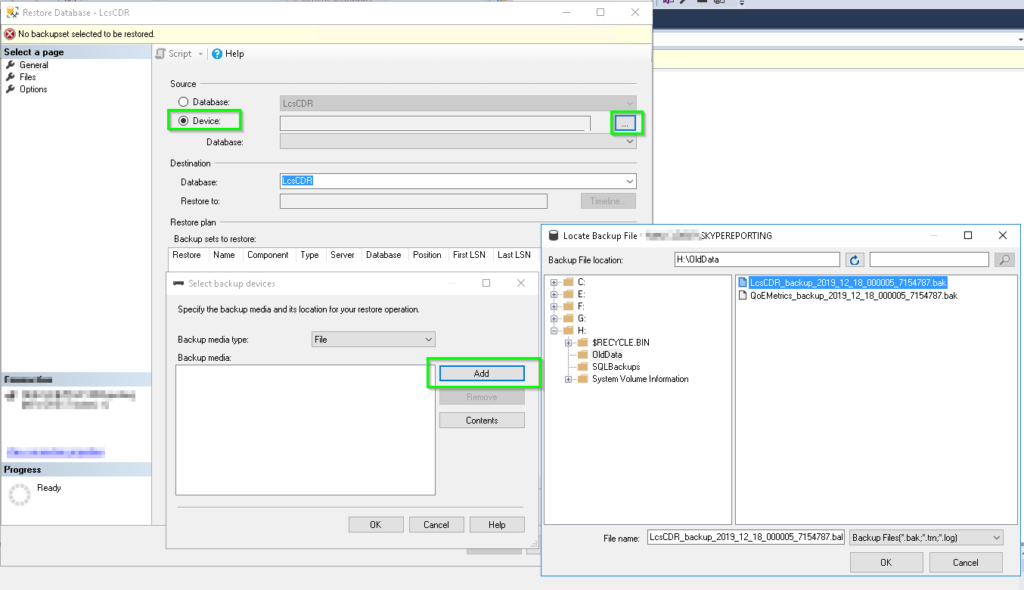
Task: Click the Position column header
Action: (427, 255)
